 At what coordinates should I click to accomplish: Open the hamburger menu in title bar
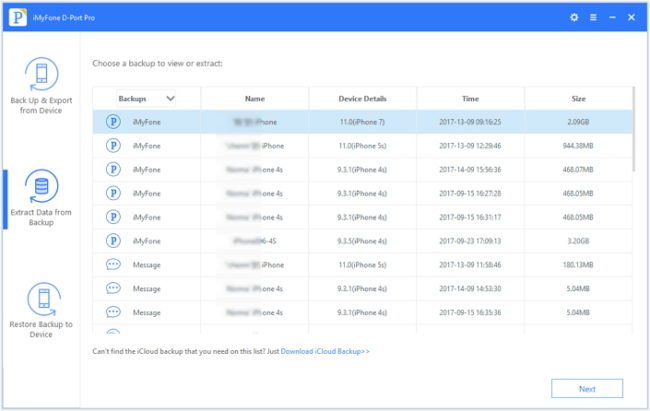coord(593,17)
